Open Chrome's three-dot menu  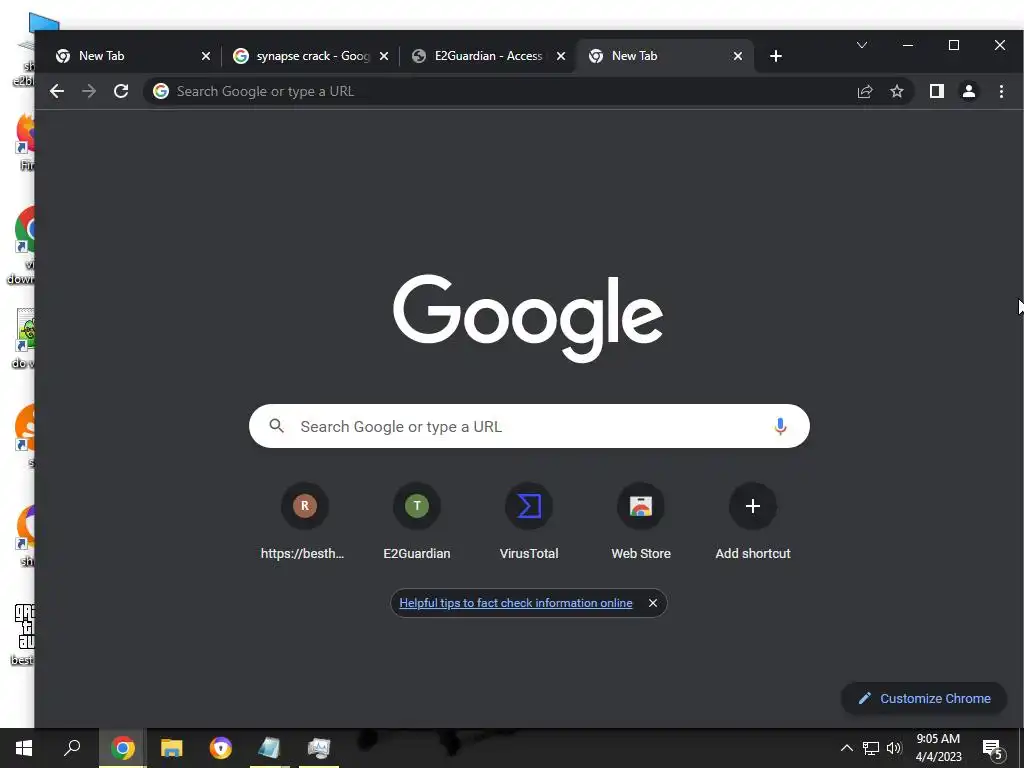[x=1001, y=91]
